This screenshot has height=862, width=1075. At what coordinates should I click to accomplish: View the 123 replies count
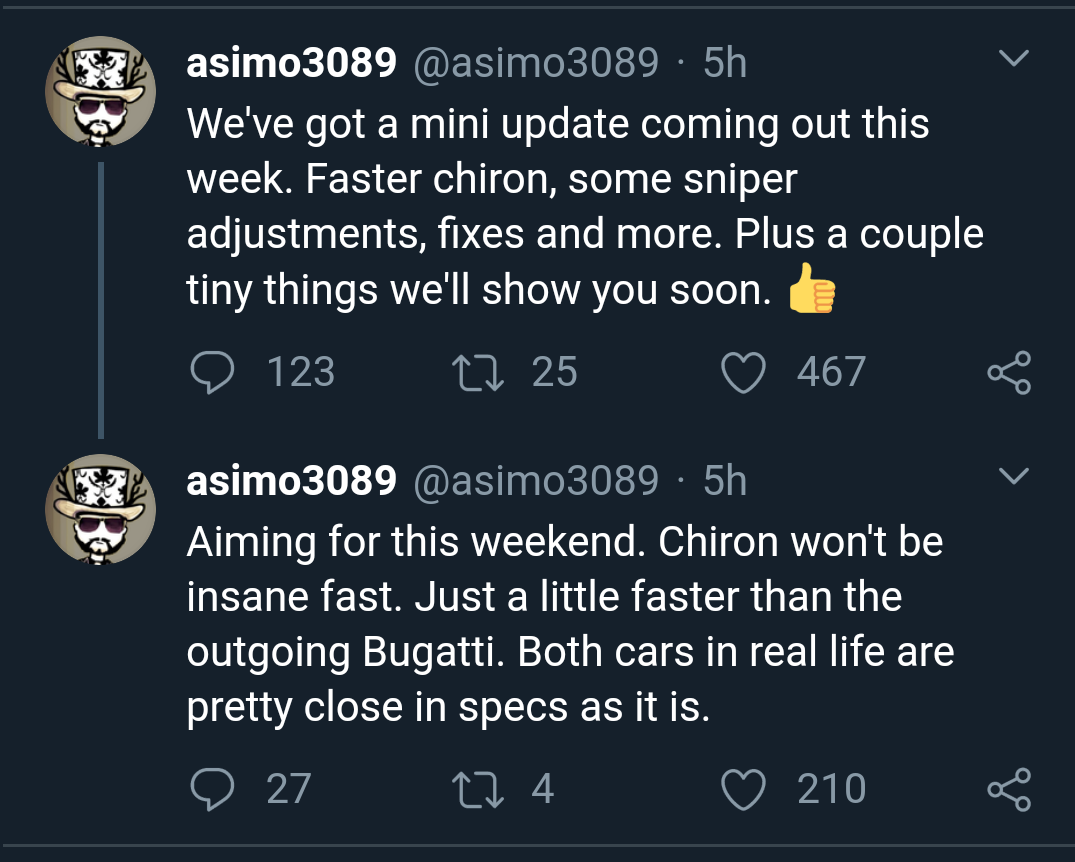301,372
